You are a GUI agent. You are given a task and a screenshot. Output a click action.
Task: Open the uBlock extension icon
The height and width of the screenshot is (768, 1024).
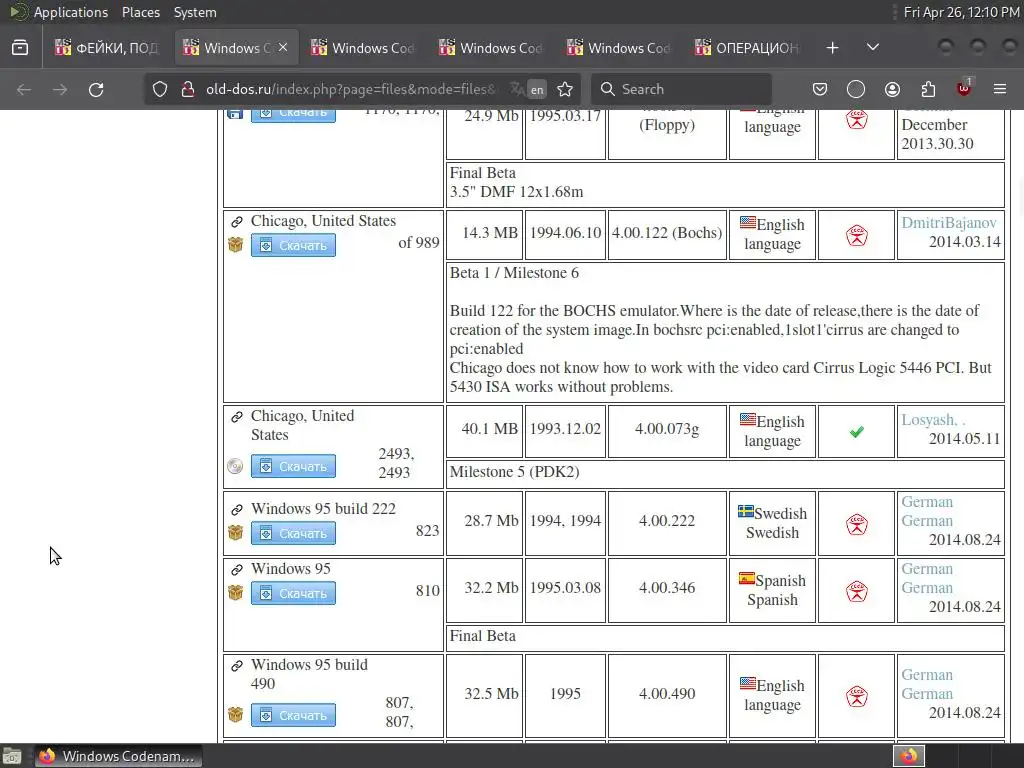click(x=964, y=88)
